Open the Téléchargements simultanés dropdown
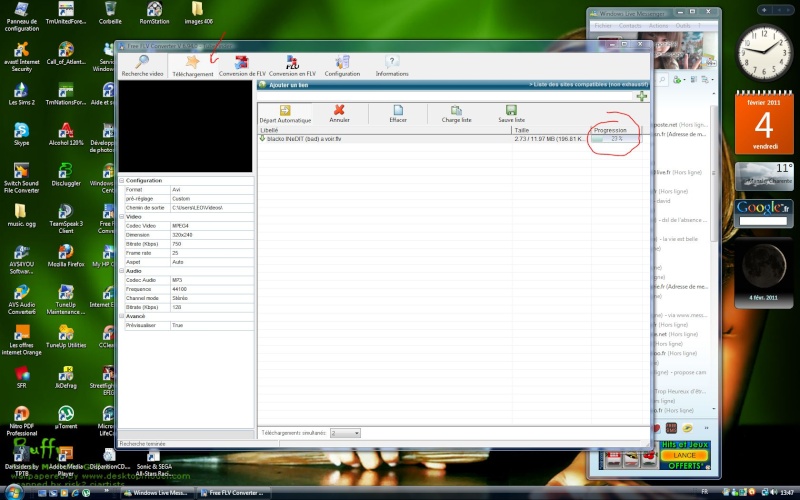The width and height of the screenshot is (800, 500). click(x=345, y=433)
